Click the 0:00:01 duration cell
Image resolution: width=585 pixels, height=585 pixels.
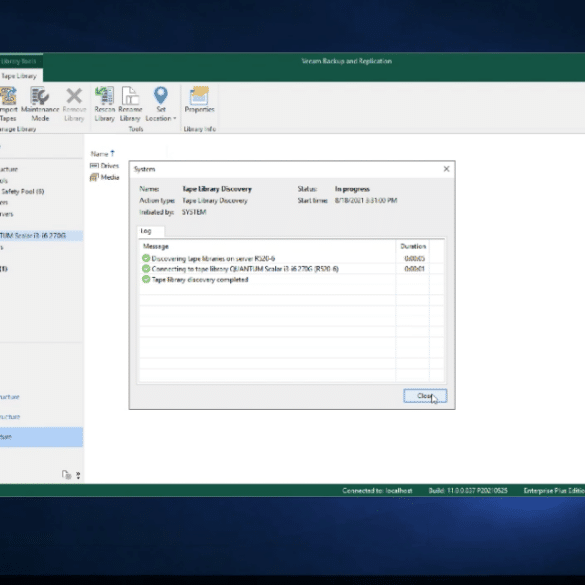click(x=414, y=269)
